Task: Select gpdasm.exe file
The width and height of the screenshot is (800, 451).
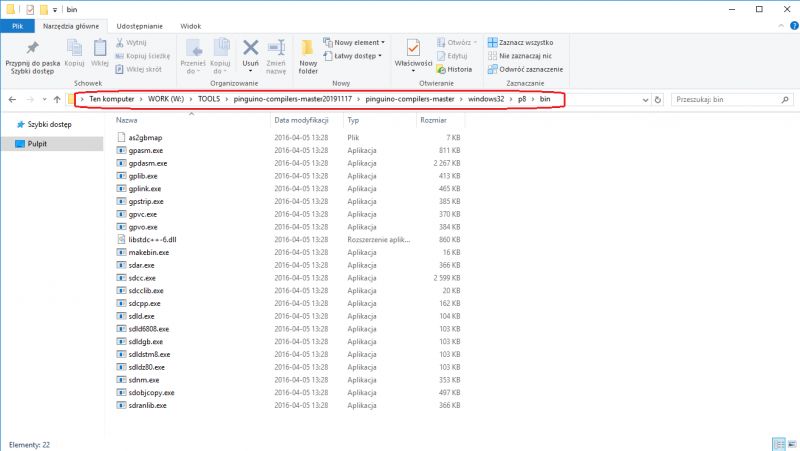Action: pos(147,163)
